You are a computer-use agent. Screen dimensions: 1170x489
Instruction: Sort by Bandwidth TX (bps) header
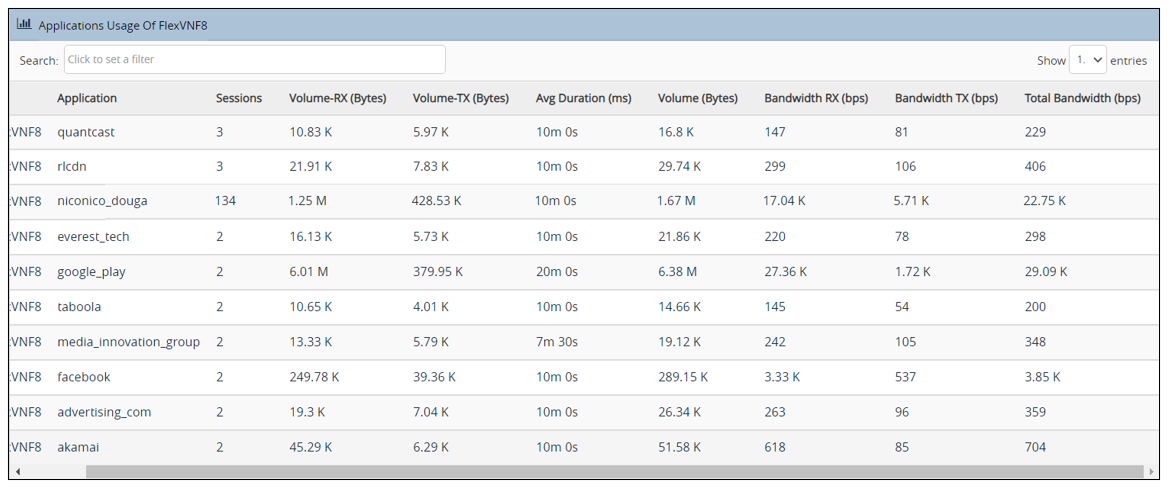coord(946,98)
